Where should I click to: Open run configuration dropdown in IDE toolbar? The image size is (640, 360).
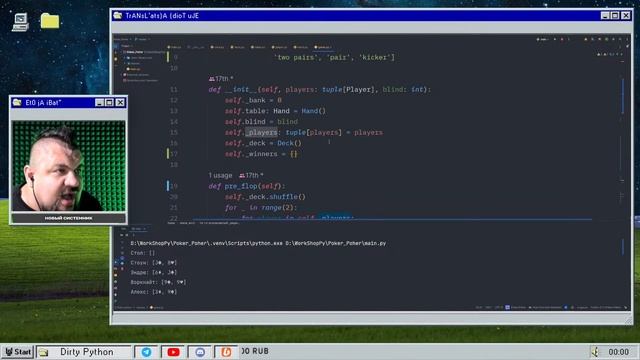543,40
